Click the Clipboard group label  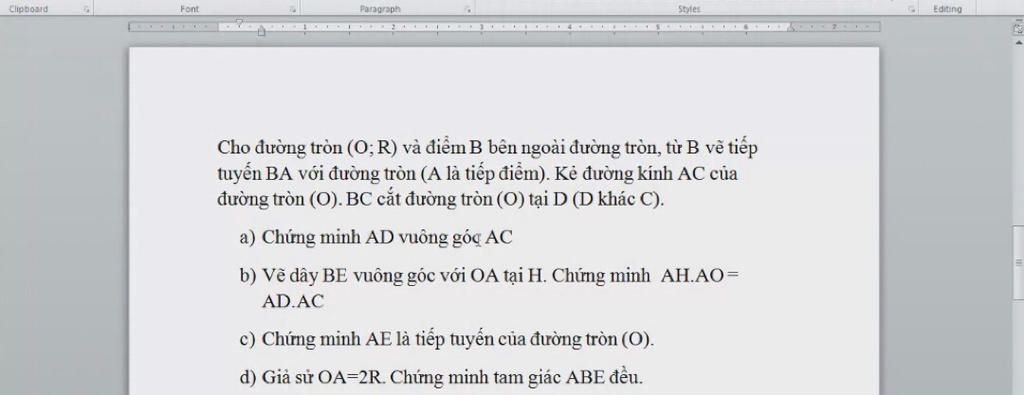pyautogui.click(x=28, y=9)
